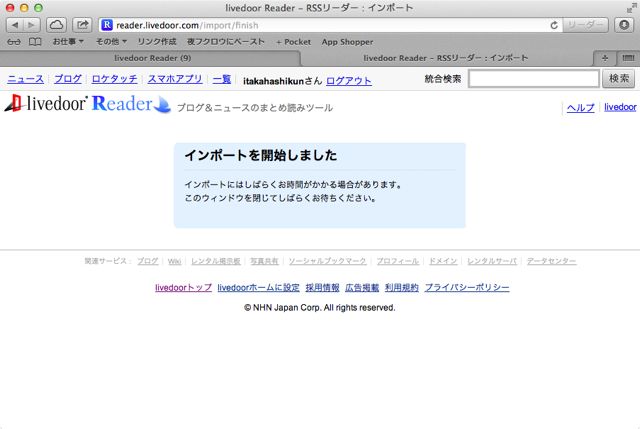Open footer レンタル掲示板 link
Viewport: 640px width, 429px height.
point(216,261)
